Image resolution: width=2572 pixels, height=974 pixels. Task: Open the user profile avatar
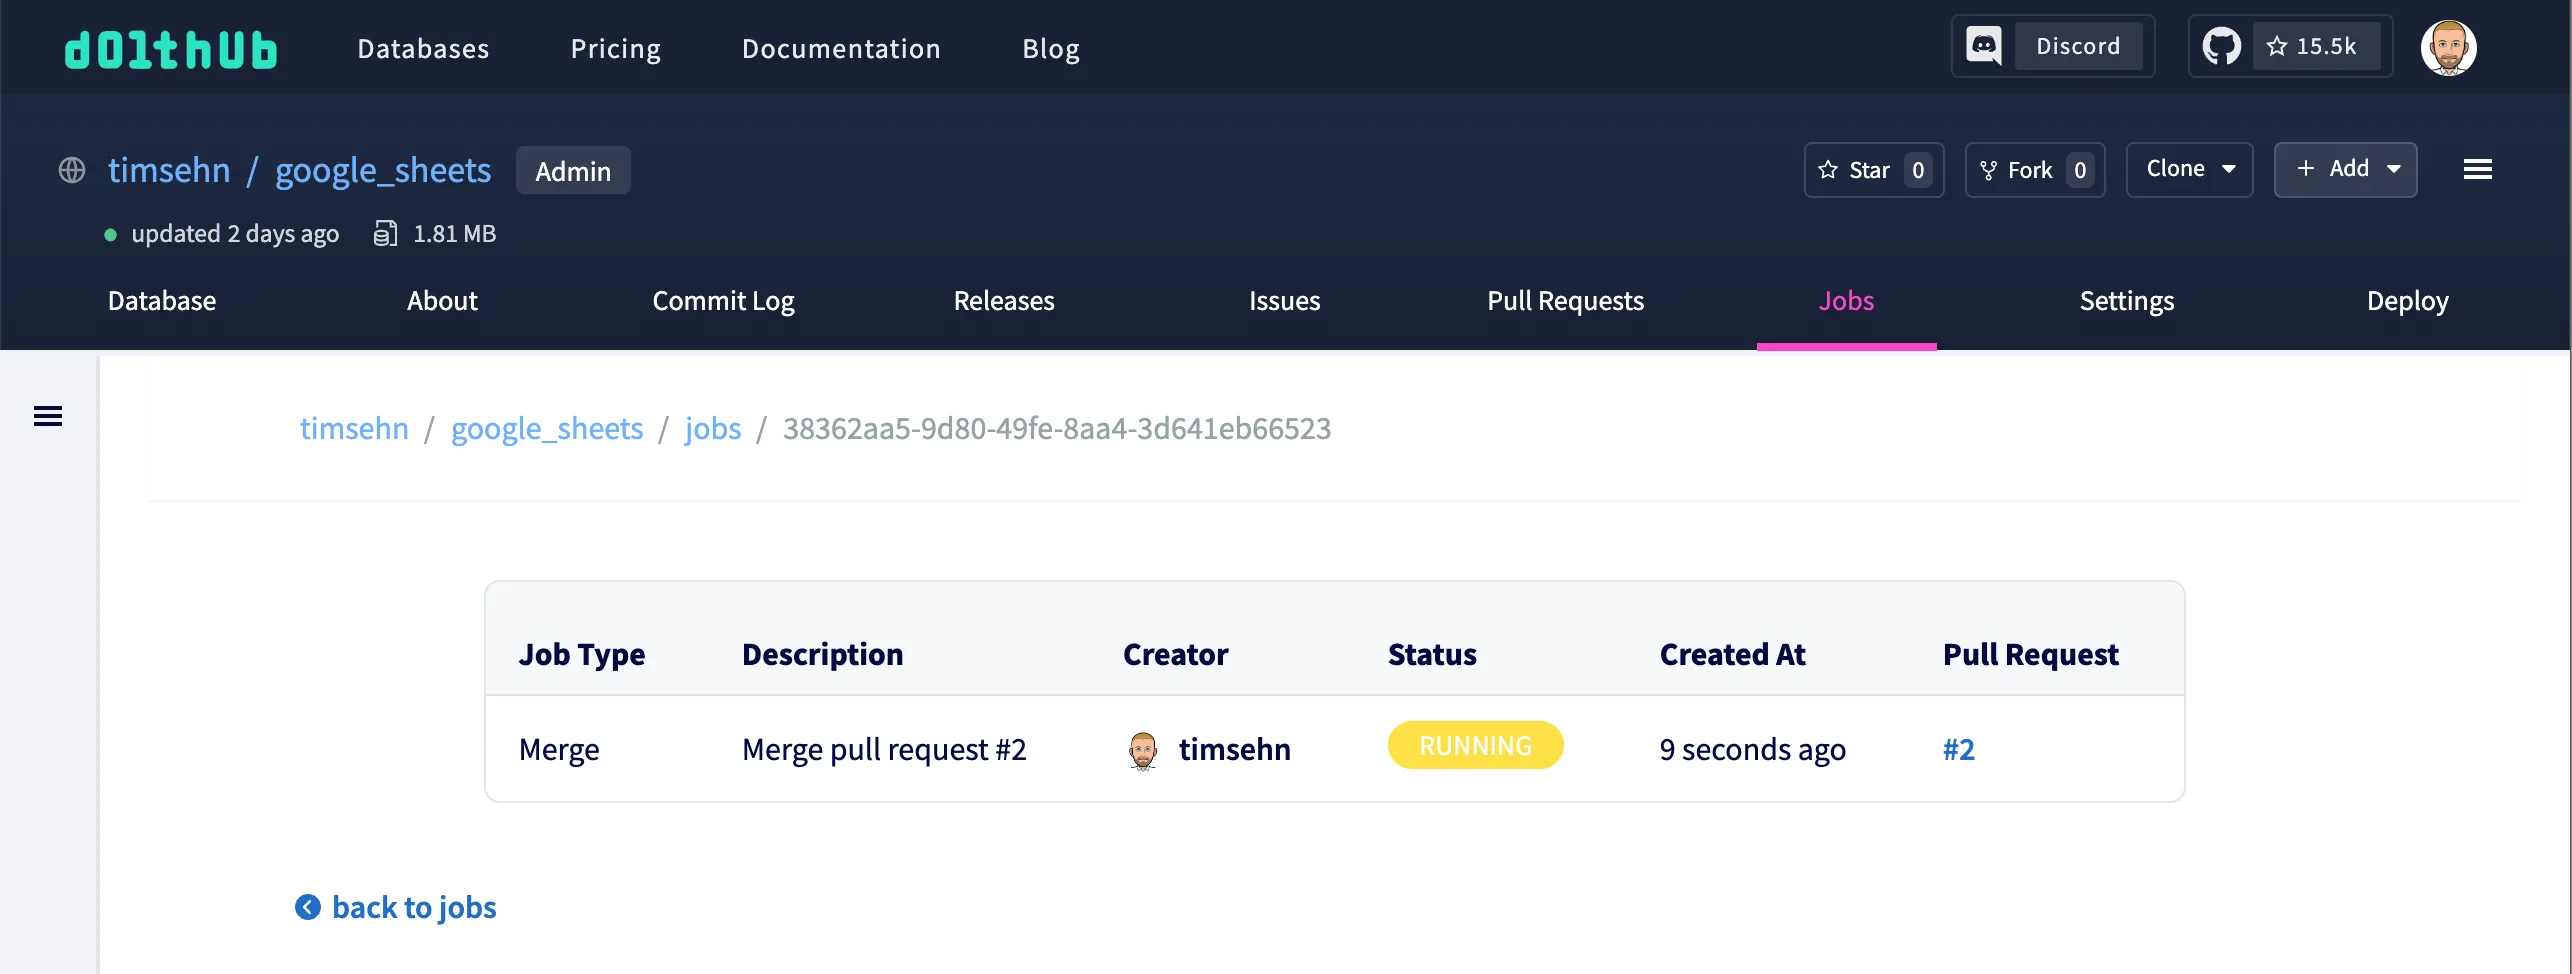2447,47
